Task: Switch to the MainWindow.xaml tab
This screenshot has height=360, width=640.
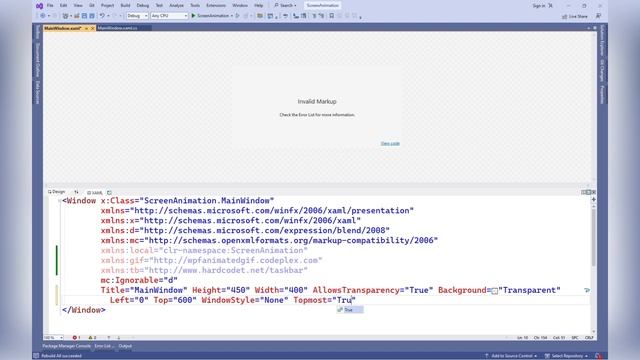Action: click(62, 28)
